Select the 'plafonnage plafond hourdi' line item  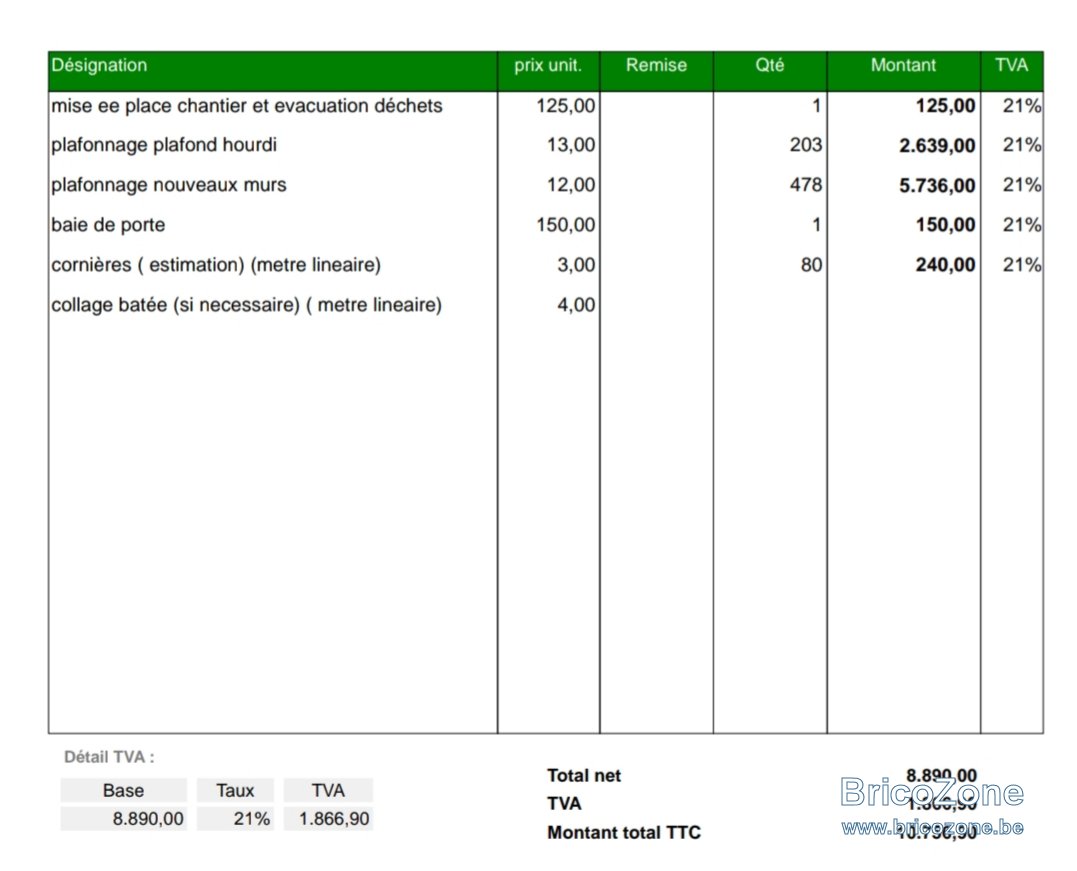coord(164,146)
